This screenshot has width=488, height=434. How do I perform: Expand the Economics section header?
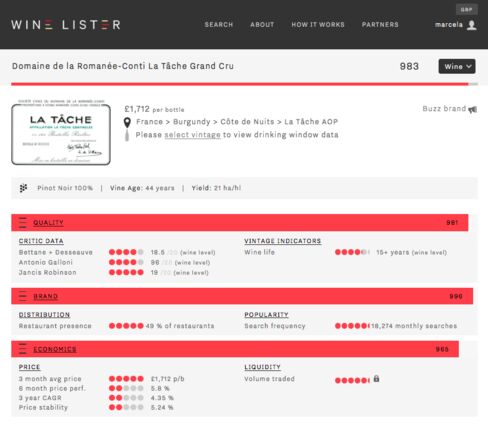pyautogui.click(x=235, y=349)
